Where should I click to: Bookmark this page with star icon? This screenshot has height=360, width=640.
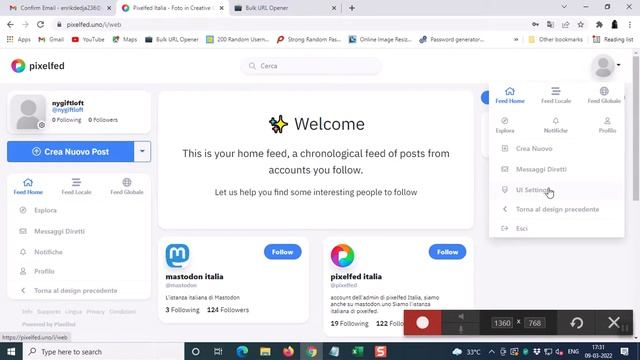pos(580,24)
